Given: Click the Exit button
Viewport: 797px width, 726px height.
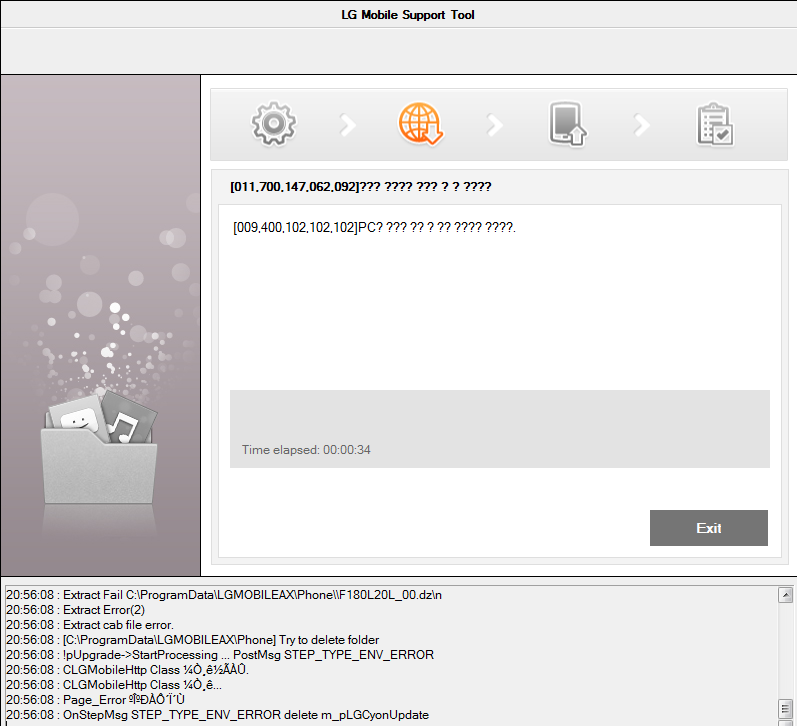Looking at the screenshot, I should point(709,528).
